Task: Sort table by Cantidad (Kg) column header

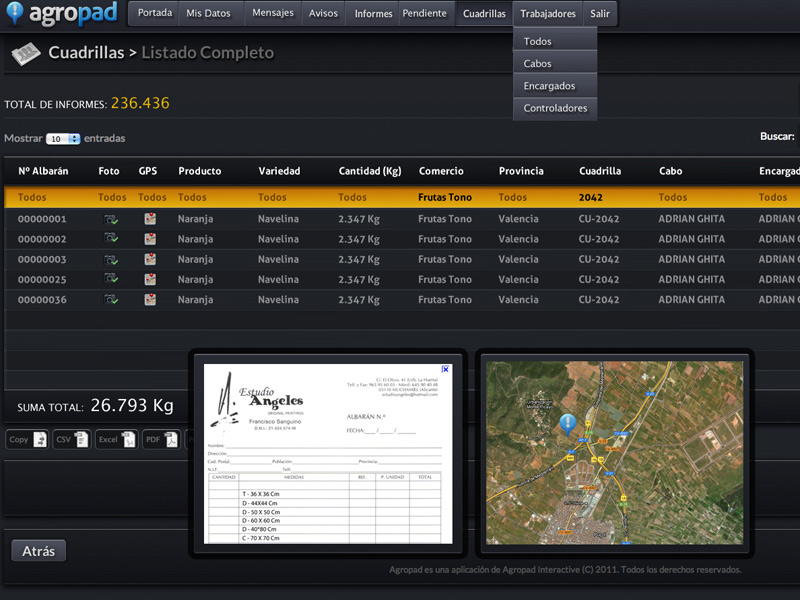Action: pos(370,171)
